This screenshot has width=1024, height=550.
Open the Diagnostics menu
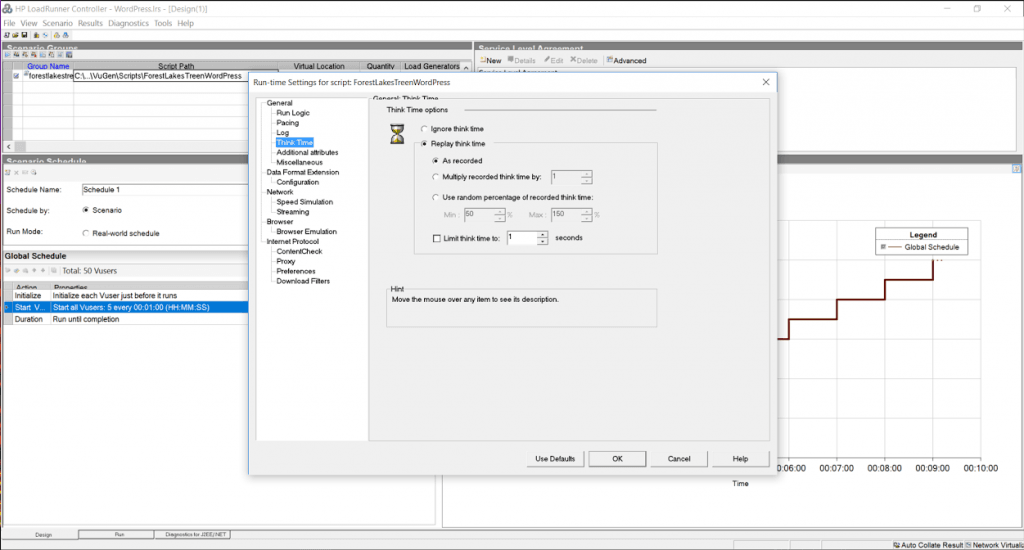[x=128, y=22]
